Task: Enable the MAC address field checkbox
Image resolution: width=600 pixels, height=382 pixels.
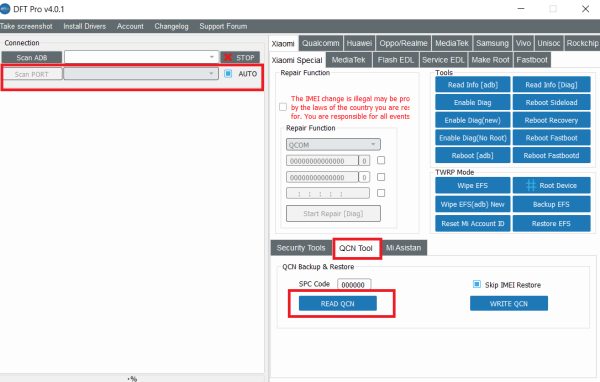Action: tap(381, 193)
